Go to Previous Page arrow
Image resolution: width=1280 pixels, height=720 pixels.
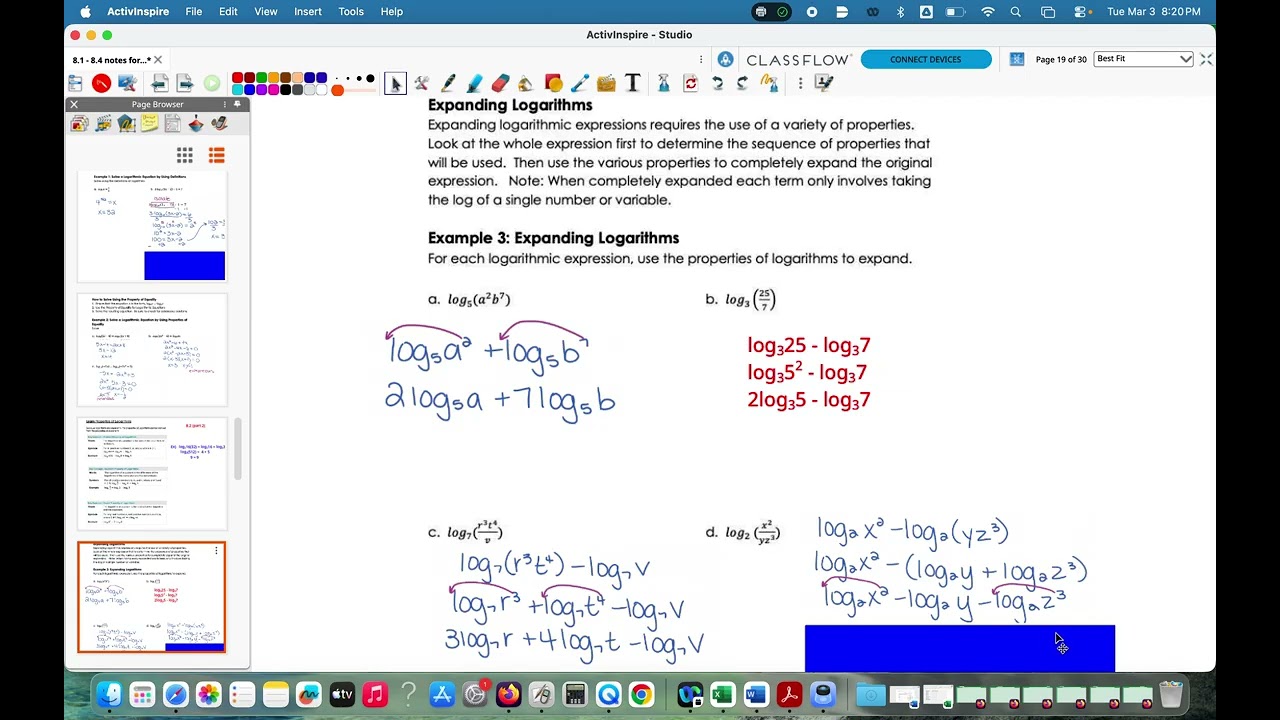click(159, 84)
